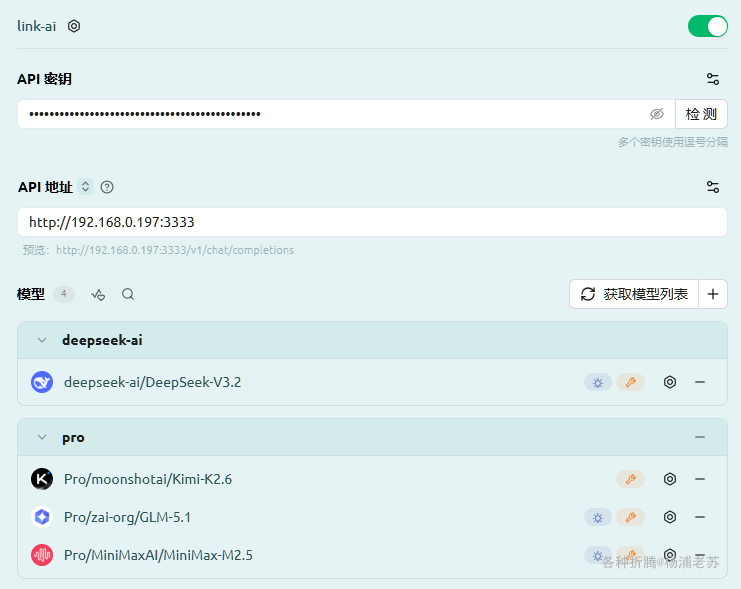Click DeepSeek-V3.2 reasoning badge
Screen dimensions: 741x589
(598, 382)
